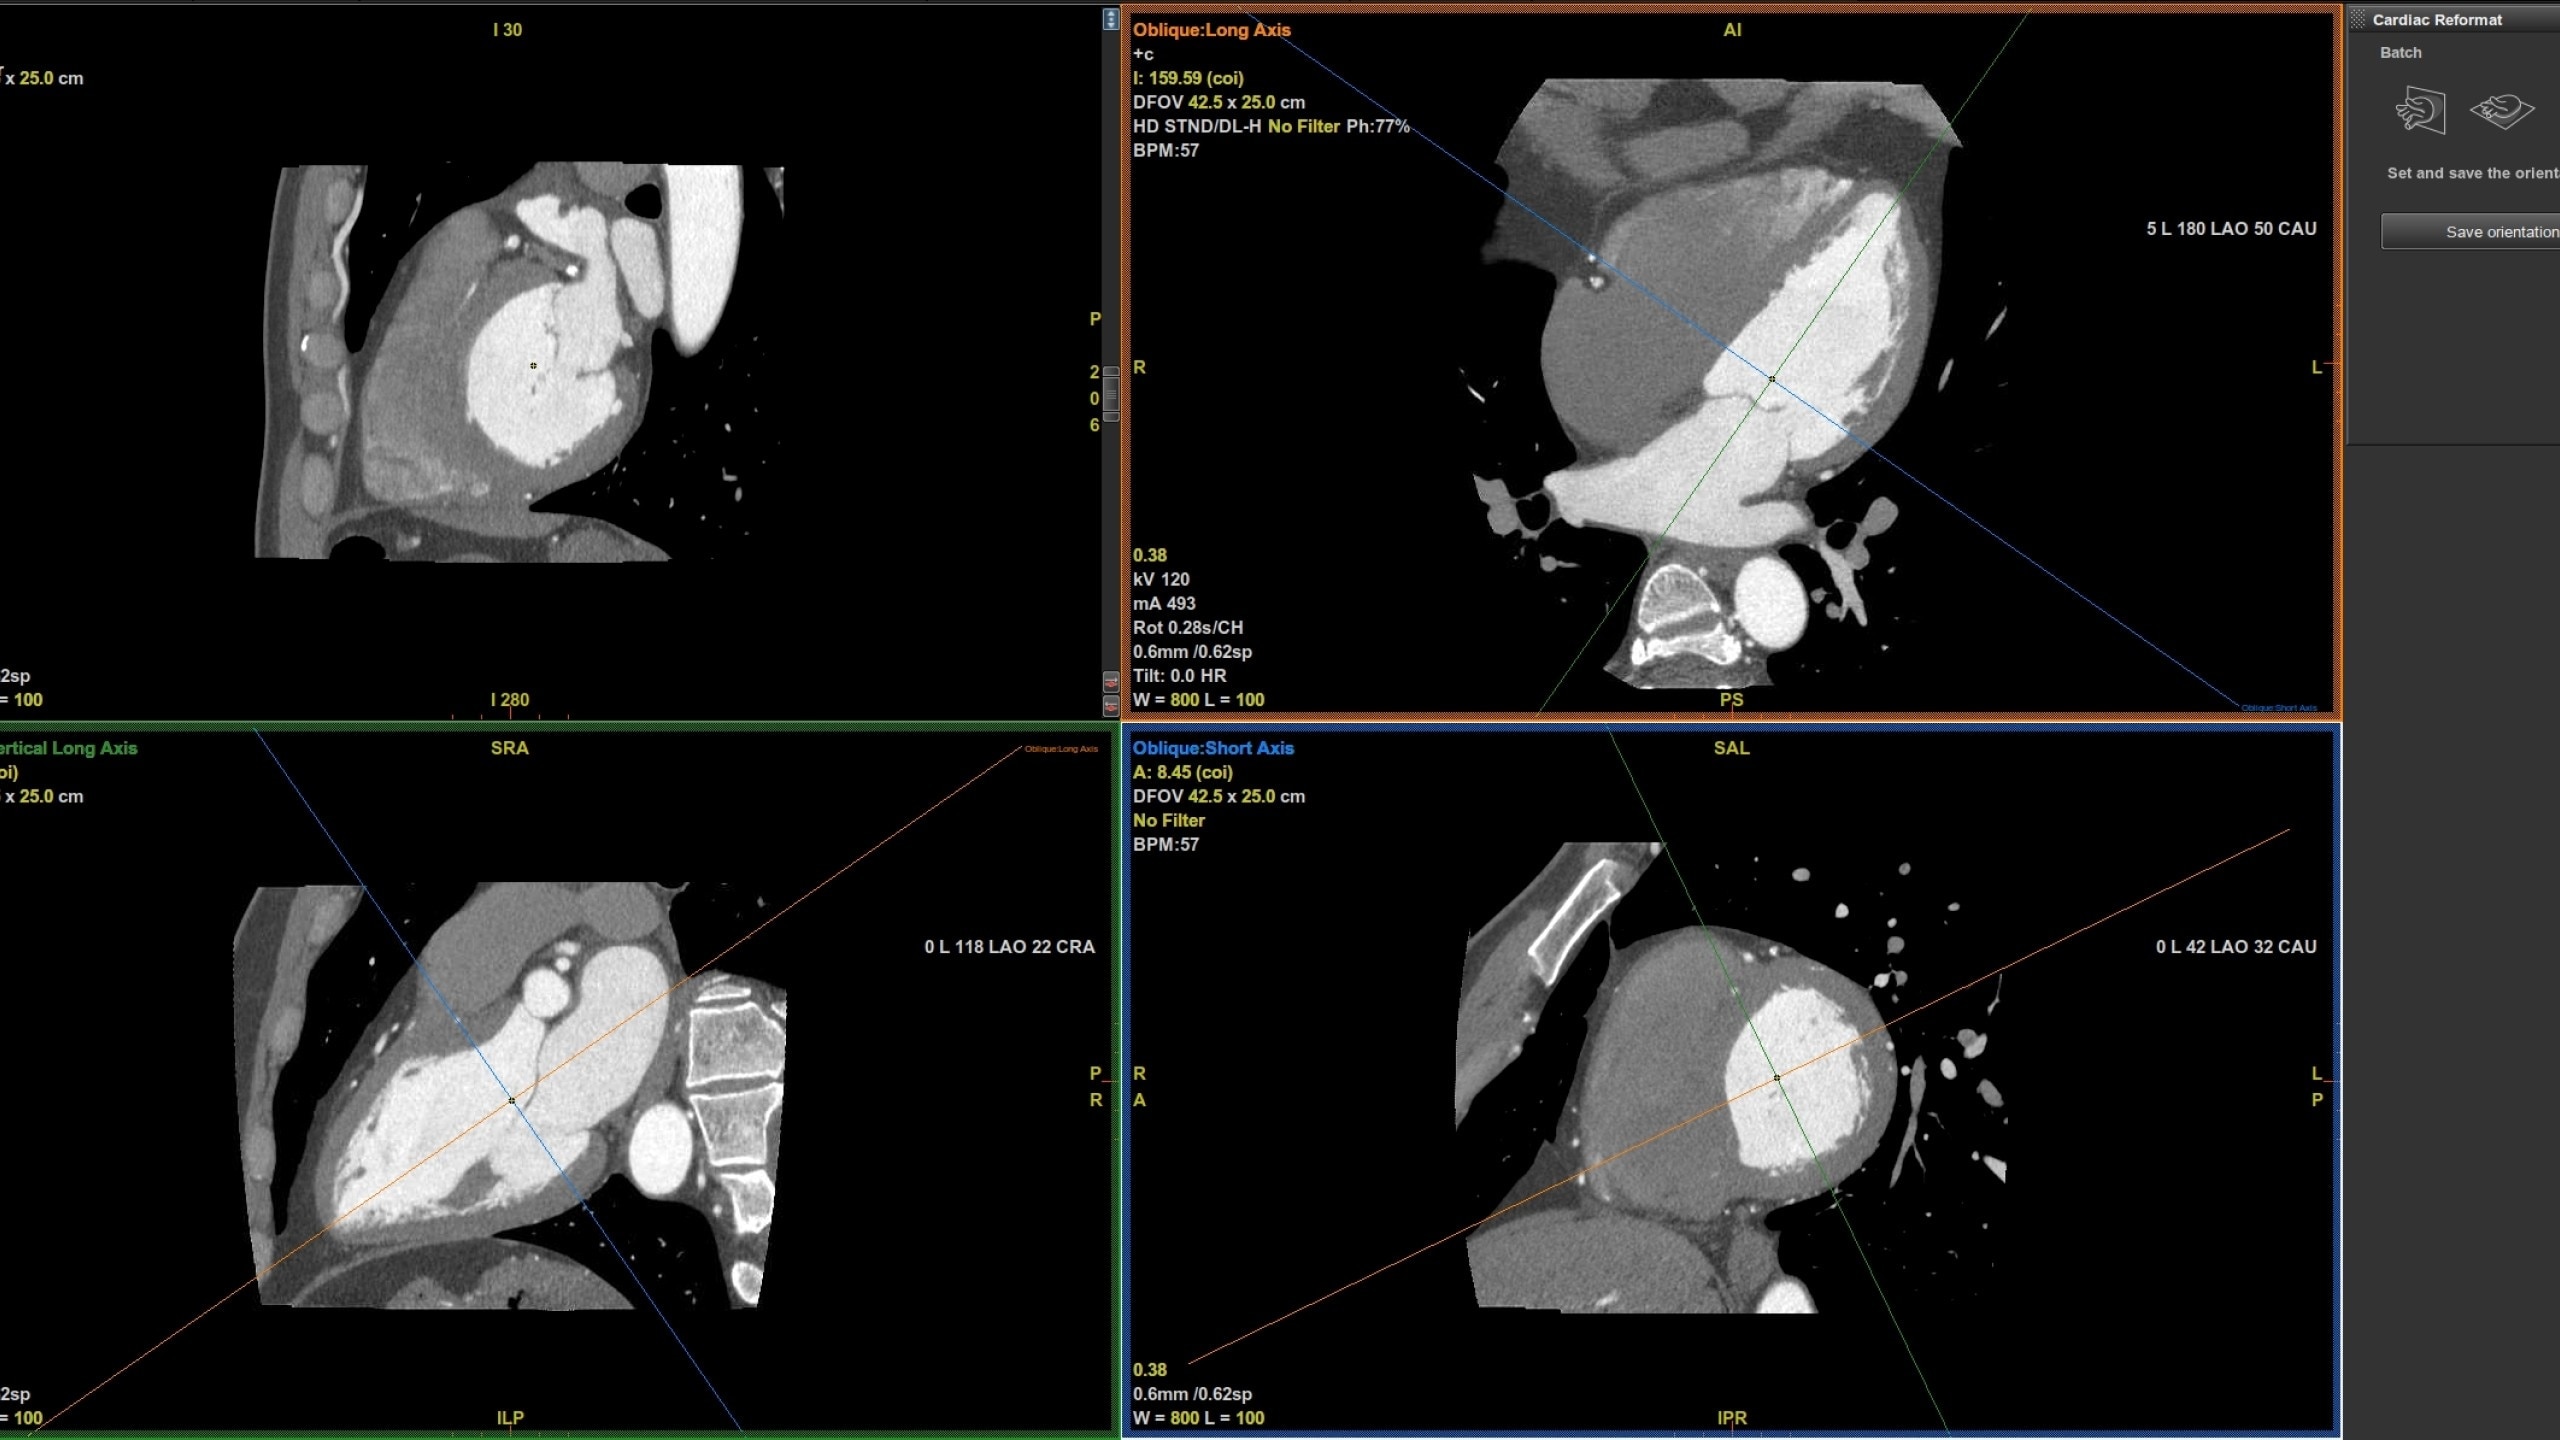Screen dimensions: 2560x1440
Task: Click W = 800 L = 100 in long axis view
Action: click(1198, 700)
